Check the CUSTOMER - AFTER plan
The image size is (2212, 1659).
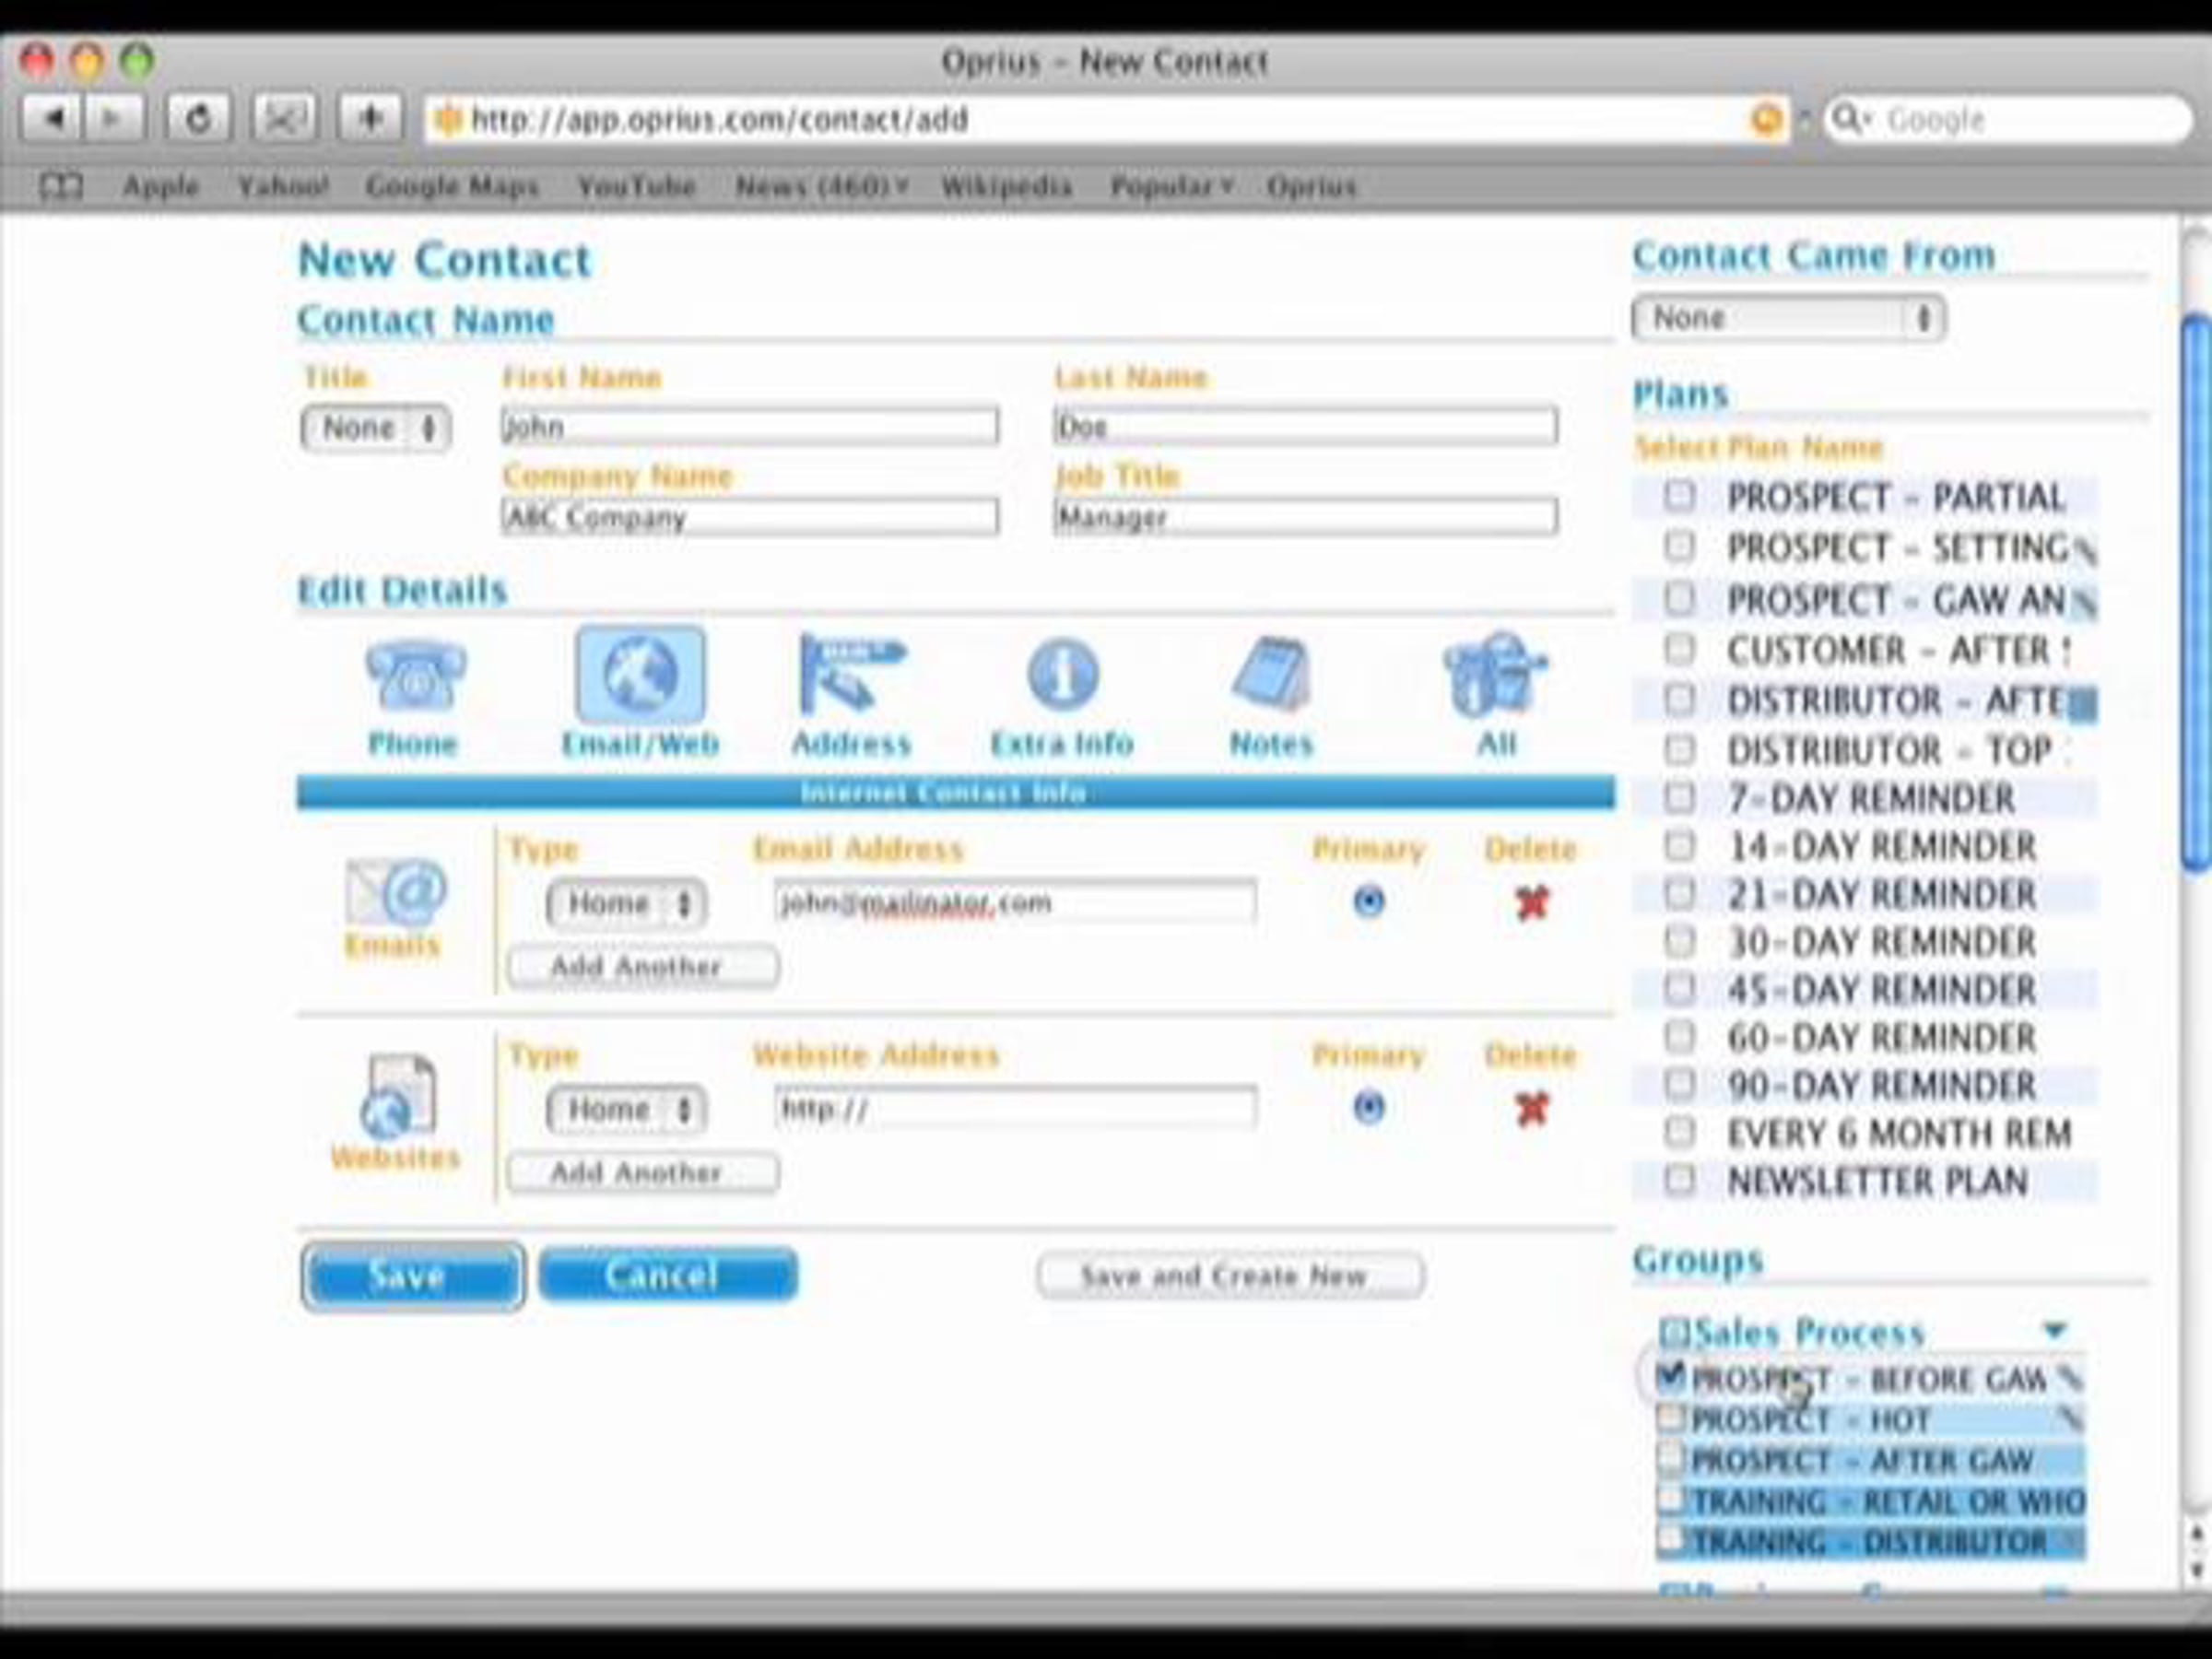[x=1680, y=648]
